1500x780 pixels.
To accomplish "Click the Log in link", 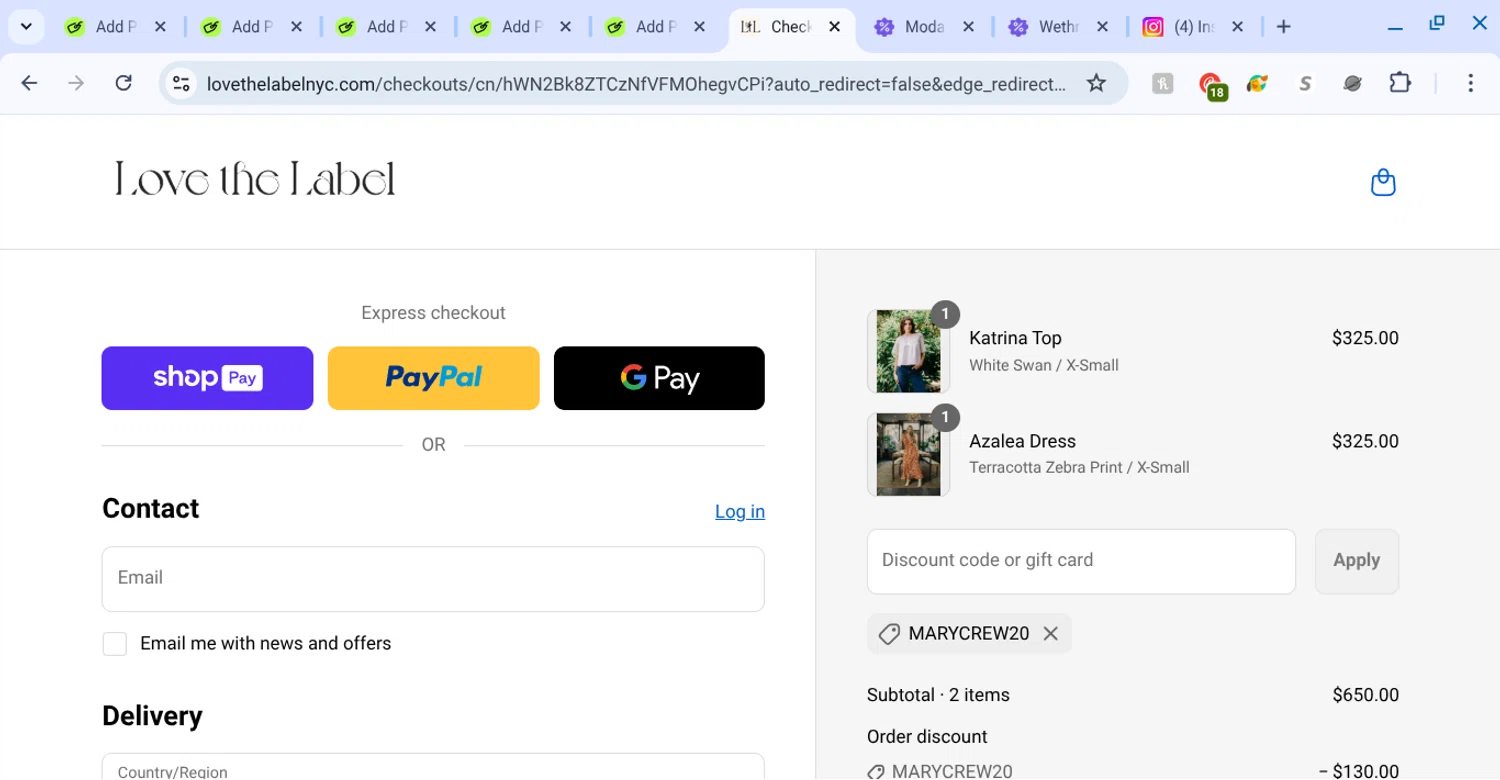I will (x=740, y=511).
